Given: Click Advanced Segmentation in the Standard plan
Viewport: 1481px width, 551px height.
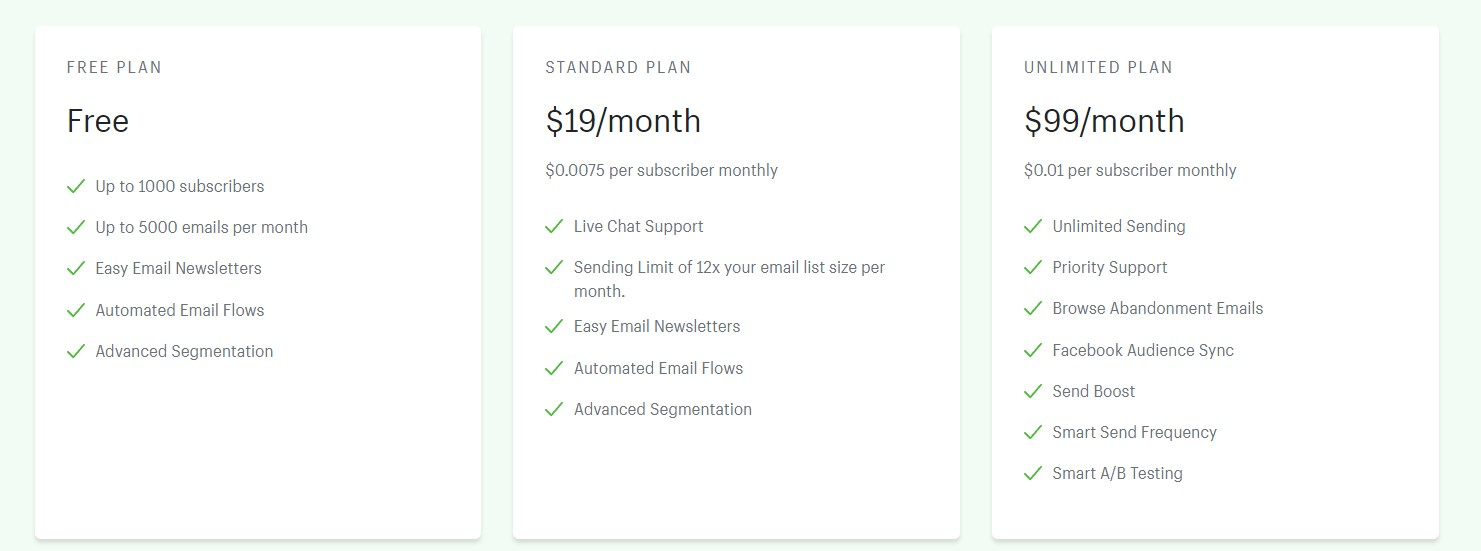Looking at the screenshot, I should (x=663, y=409).
